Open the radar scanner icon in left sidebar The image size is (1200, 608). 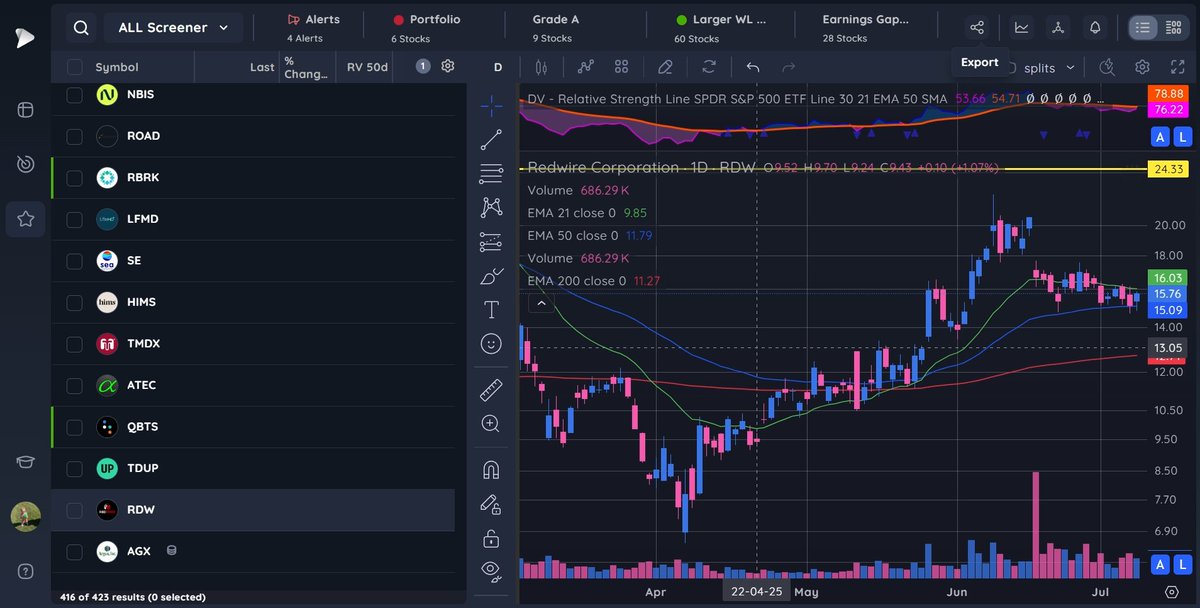(25, 164)
